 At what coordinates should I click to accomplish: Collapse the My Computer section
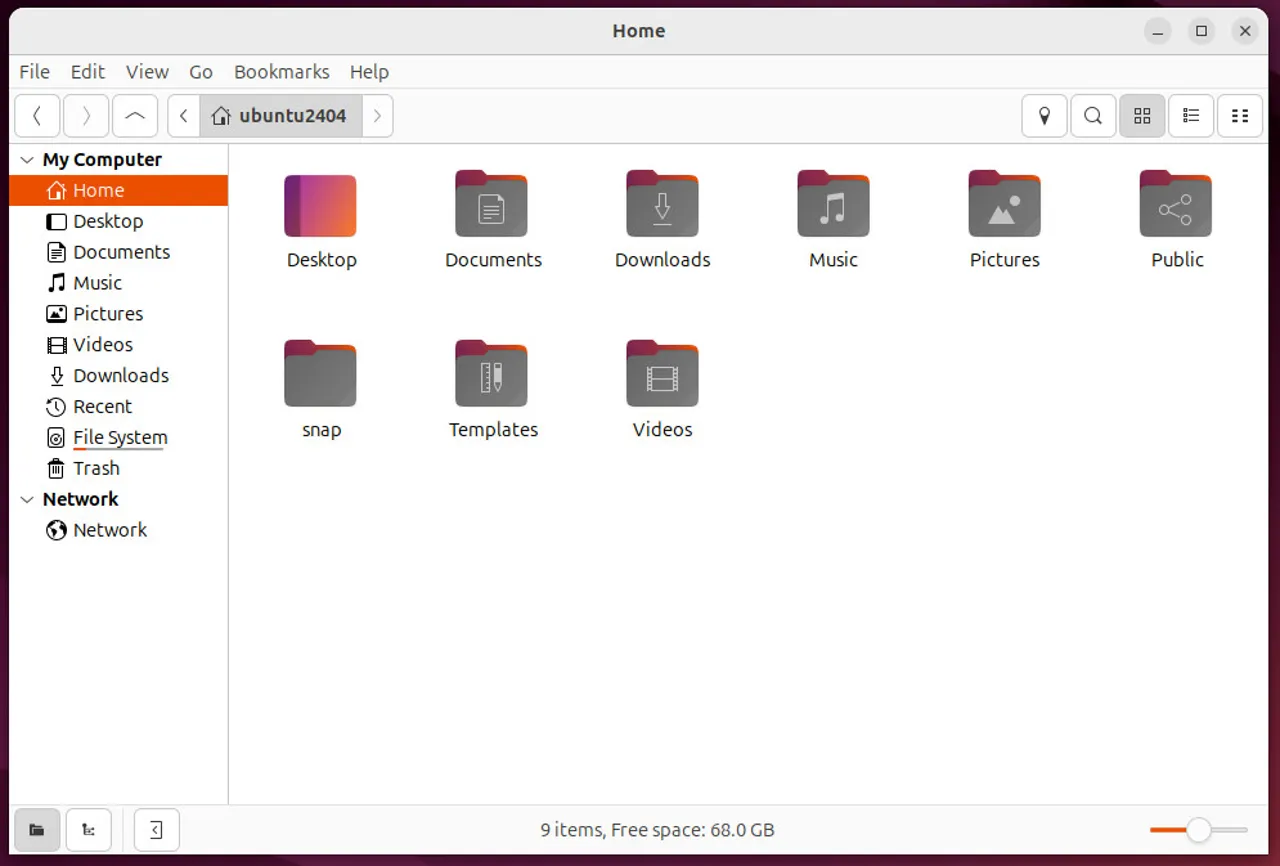point(25,159)
